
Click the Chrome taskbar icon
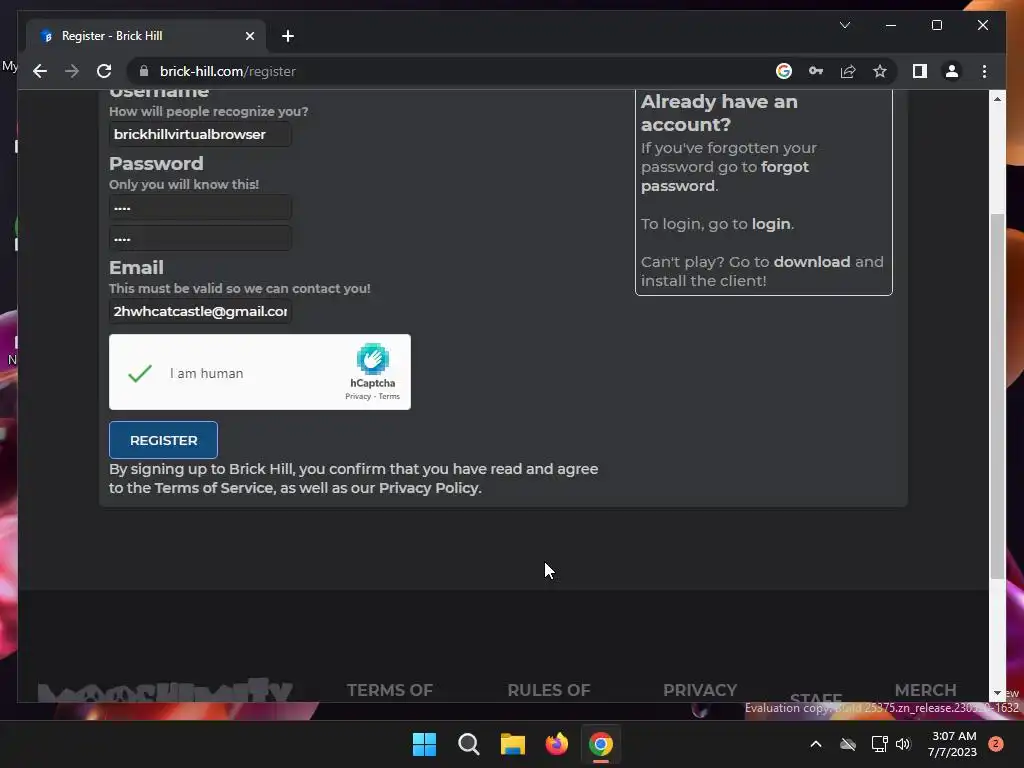point(601,744)
